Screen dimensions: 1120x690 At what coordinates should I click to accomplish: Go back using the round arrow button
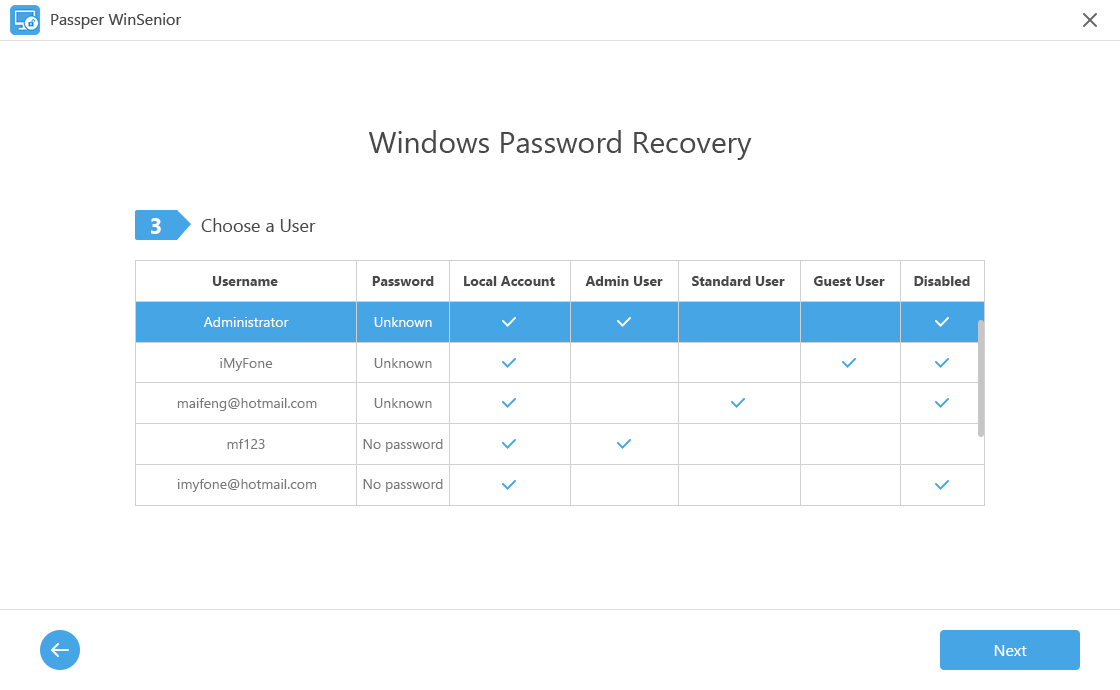(x=60, y=650)
